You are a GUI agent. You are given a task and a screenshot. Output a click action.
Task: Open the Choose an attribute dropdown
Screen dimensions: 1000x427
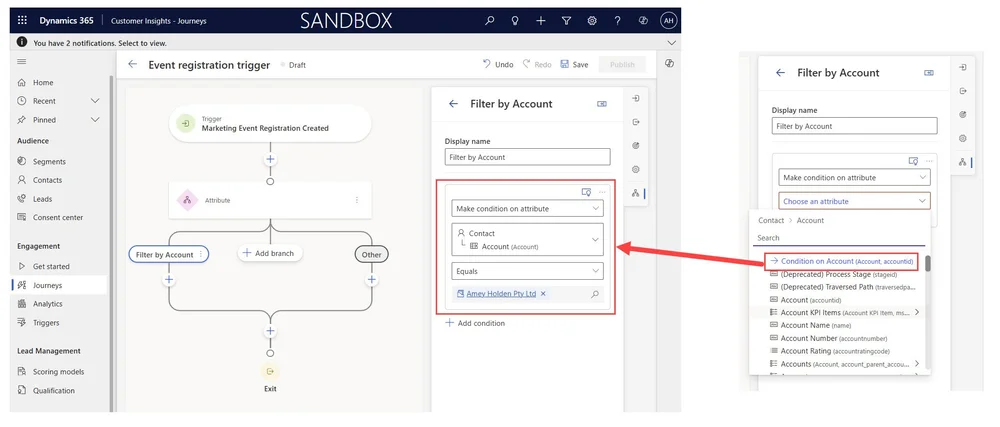pyautogui.click(x=854, y=201)
